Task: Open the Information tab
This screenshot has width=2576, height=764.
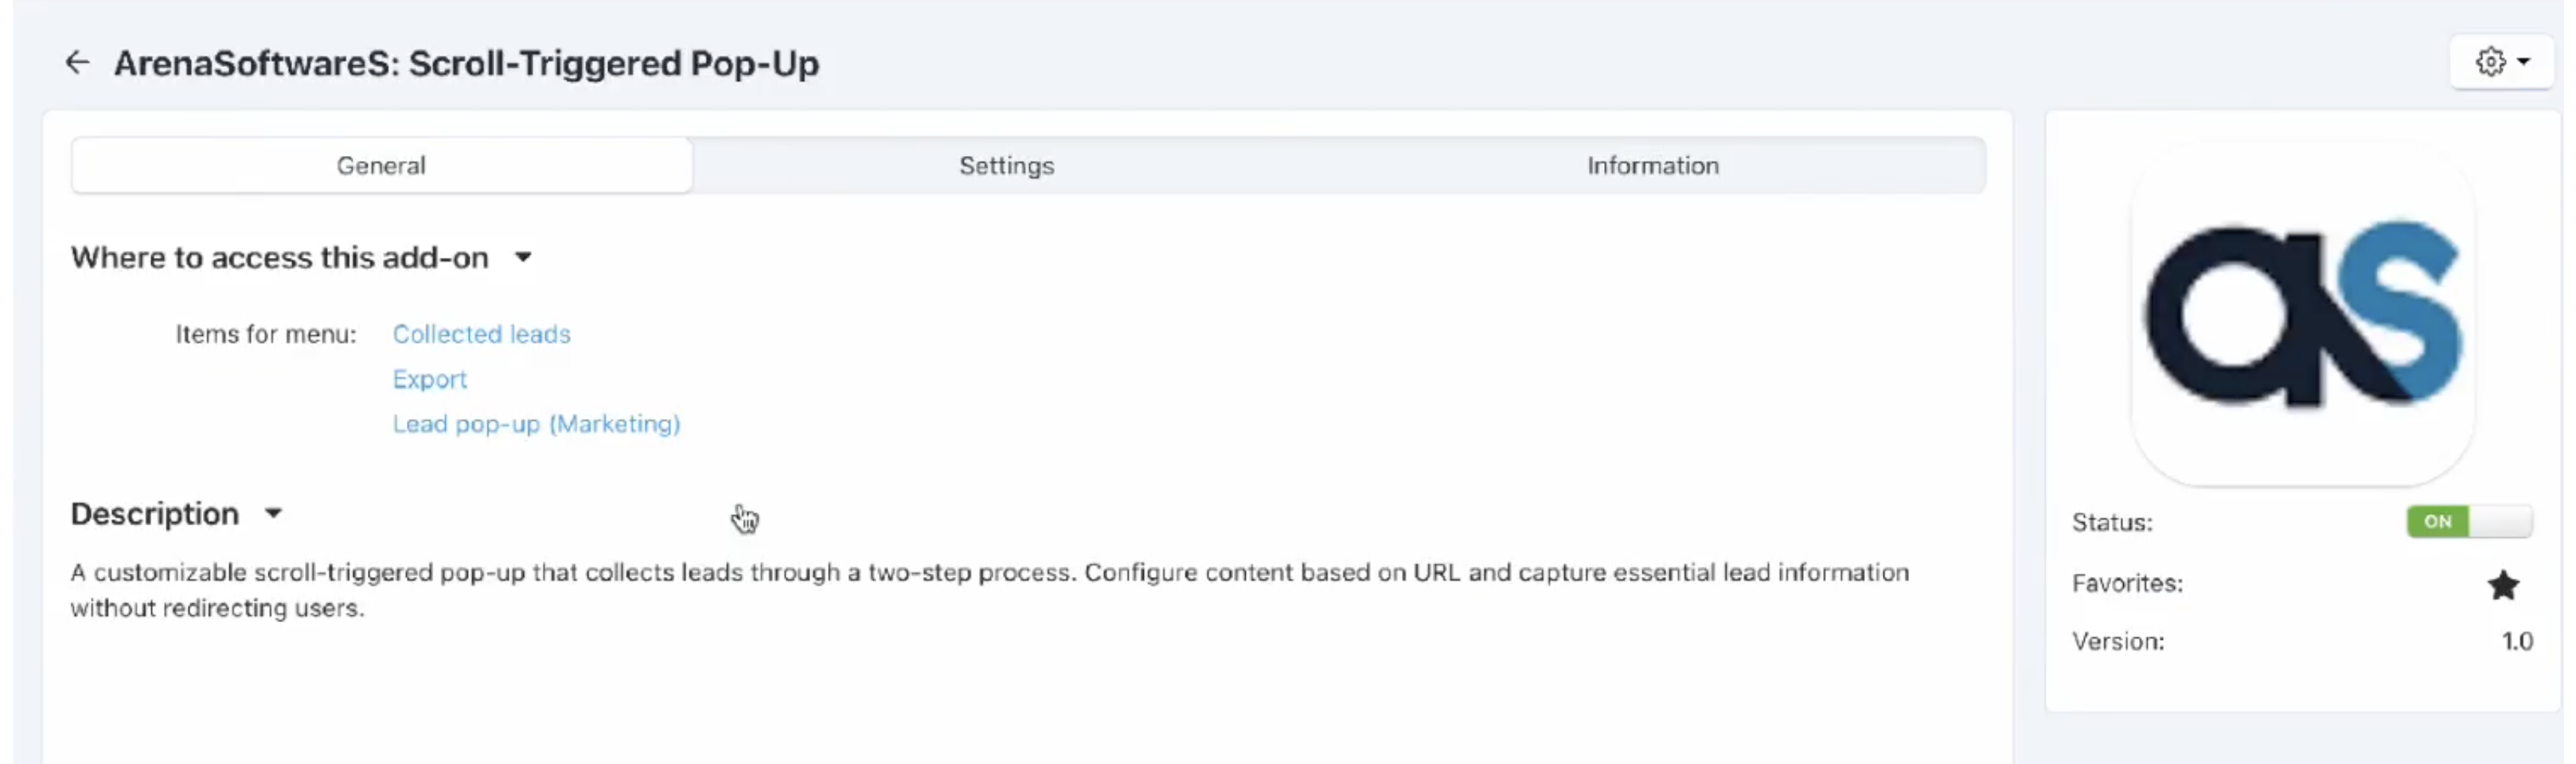Action: (1653, 166)
